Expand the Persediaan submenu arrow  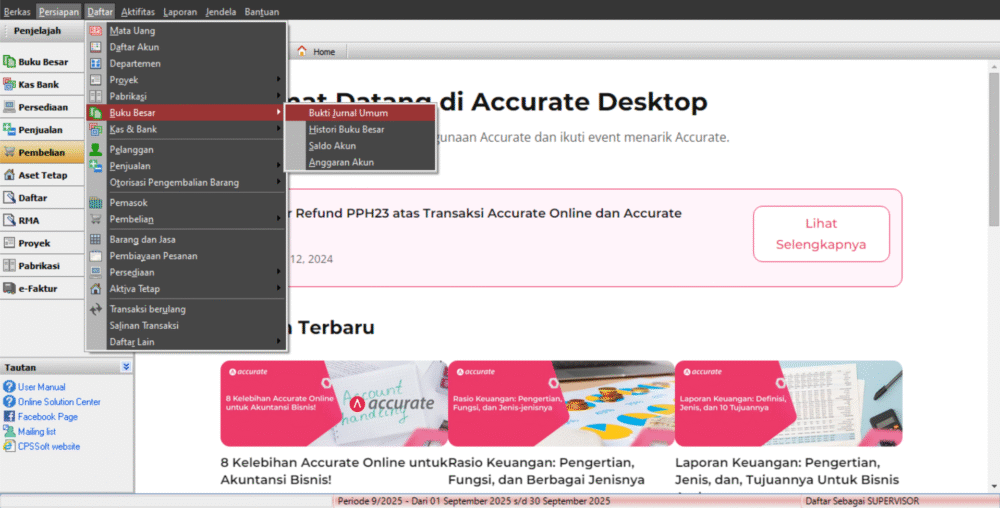tap(279, 272)
